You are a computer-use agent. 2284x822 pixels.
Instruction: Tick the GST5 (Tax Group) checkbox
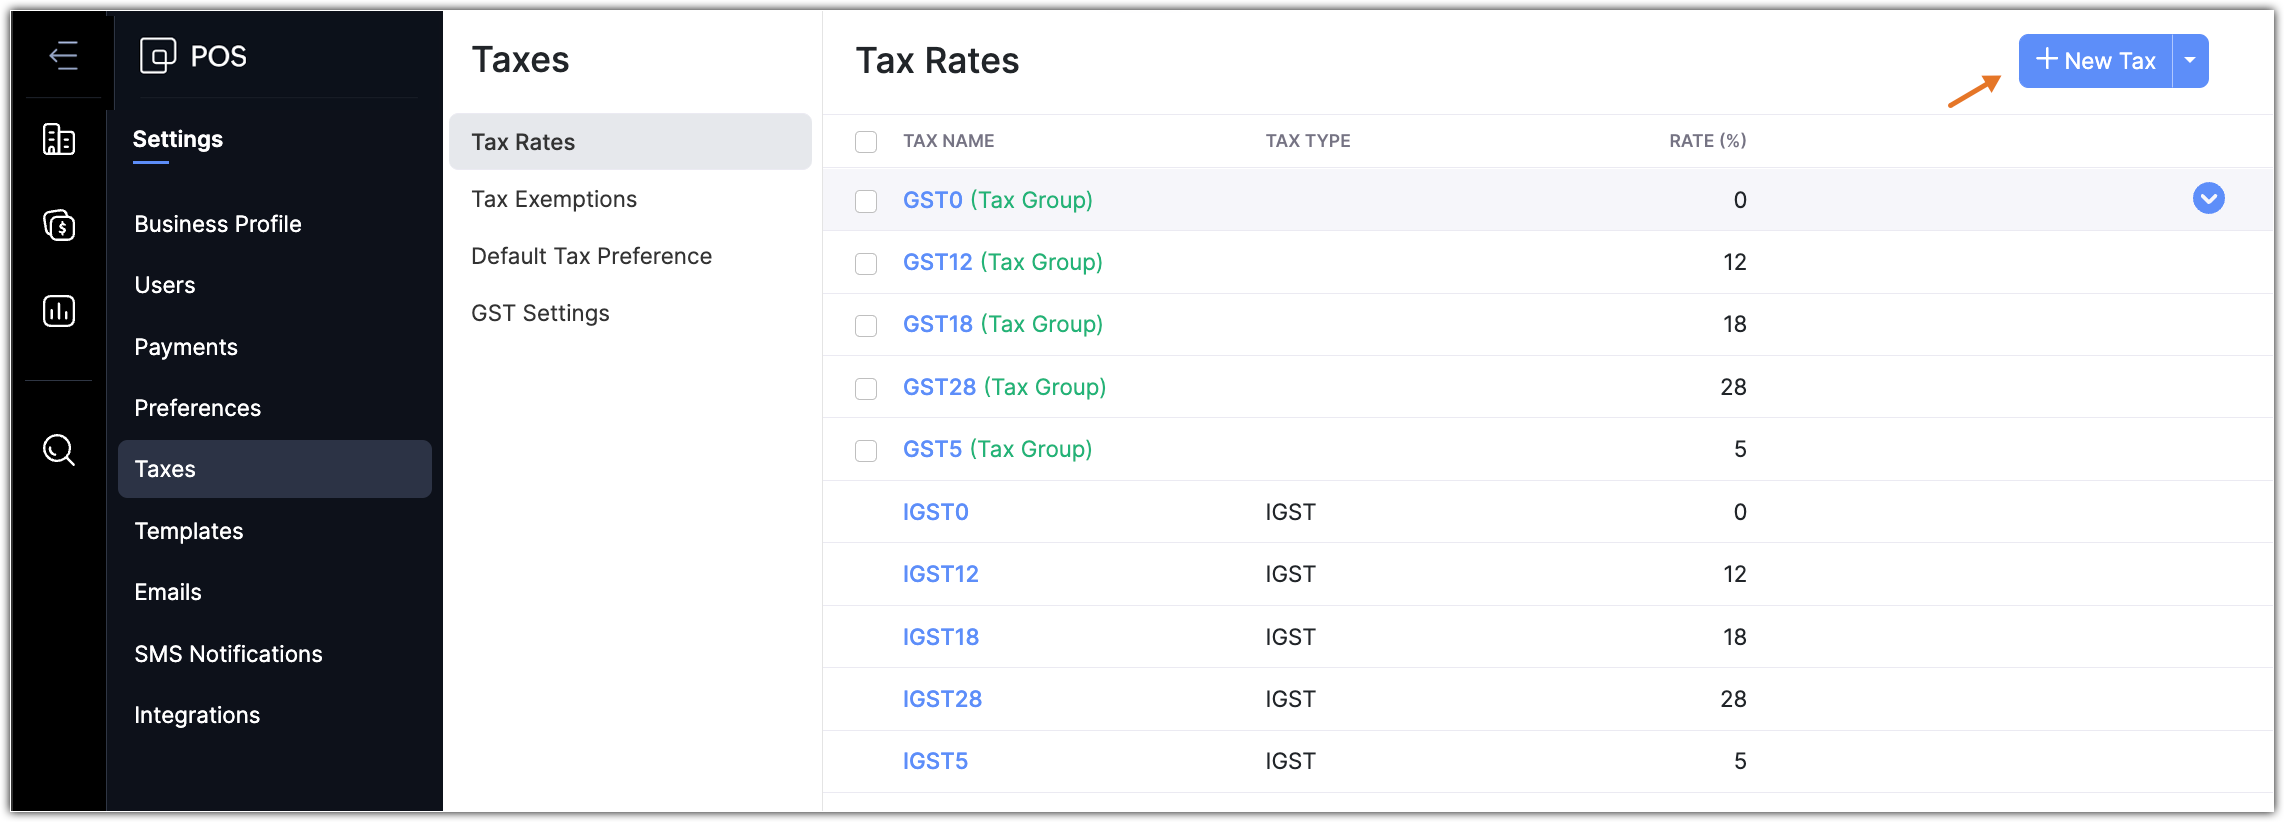tap(866, 451)
